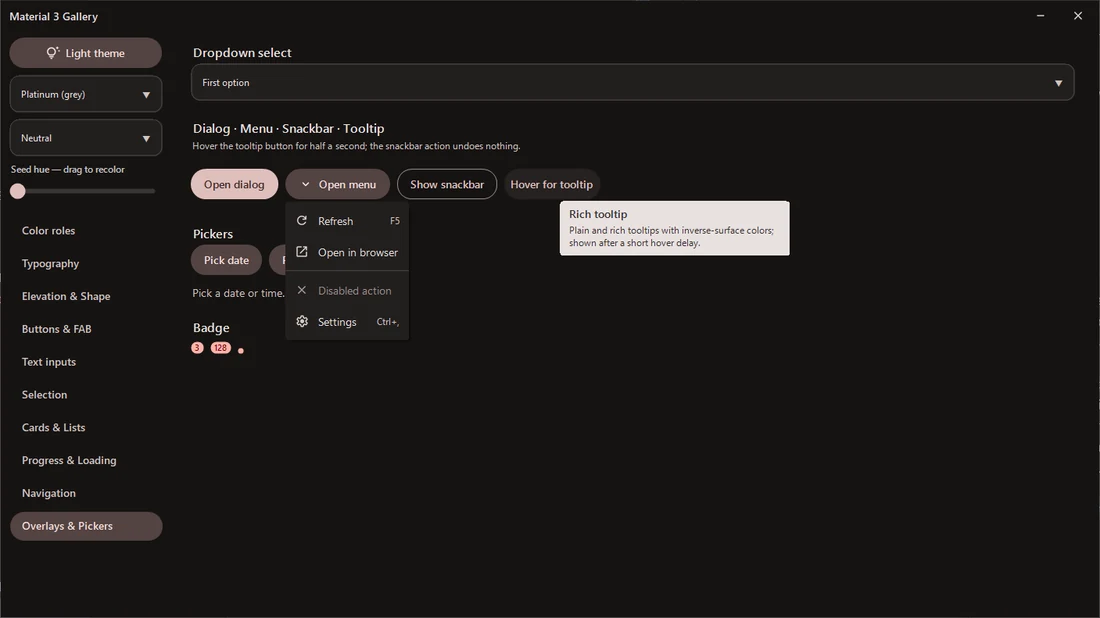The height and width of the screenshot is (618, 1100).
Task: Select Overlays & Pickers sidebar item
Action: coord(86,526)
